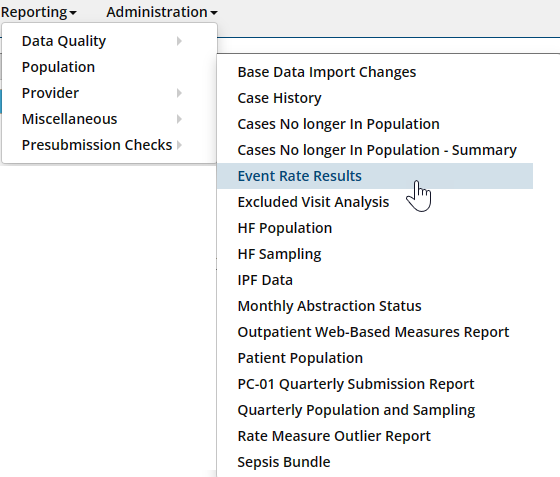Image resolution: width=560 pixels, height=477 pixels.
Task: Expand the Presubmission Checks submenu arrow
Action: [179, 145]
